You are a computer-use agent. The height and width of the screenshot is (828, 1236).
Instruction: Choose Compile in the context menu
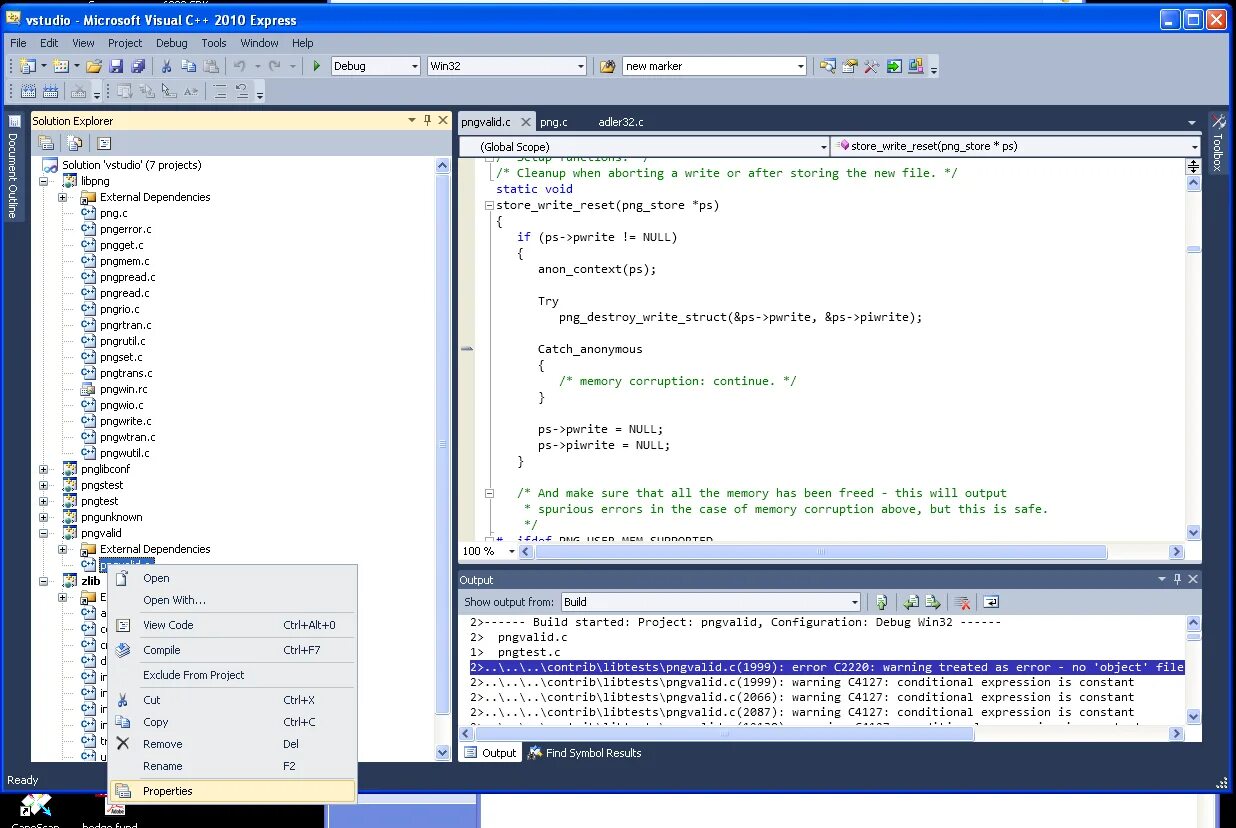pos(232,650)
